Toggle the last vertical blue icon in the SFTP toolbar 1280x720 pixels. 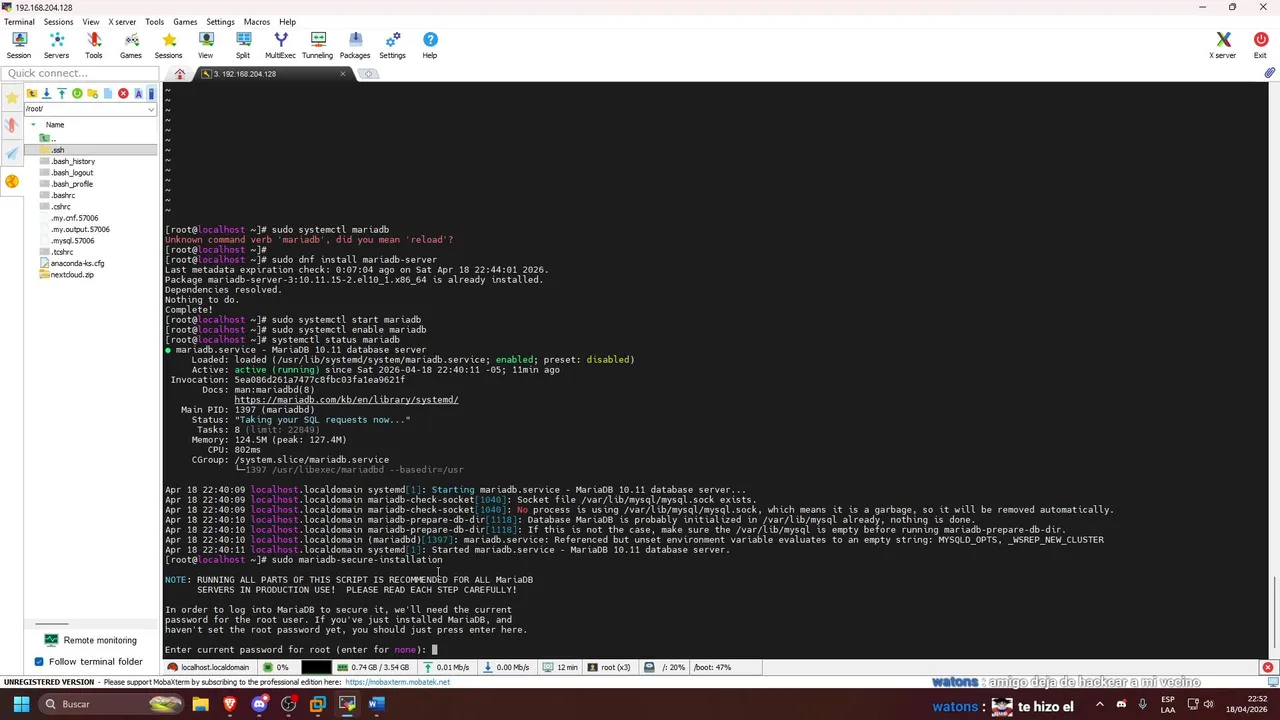tap(151, 93)
